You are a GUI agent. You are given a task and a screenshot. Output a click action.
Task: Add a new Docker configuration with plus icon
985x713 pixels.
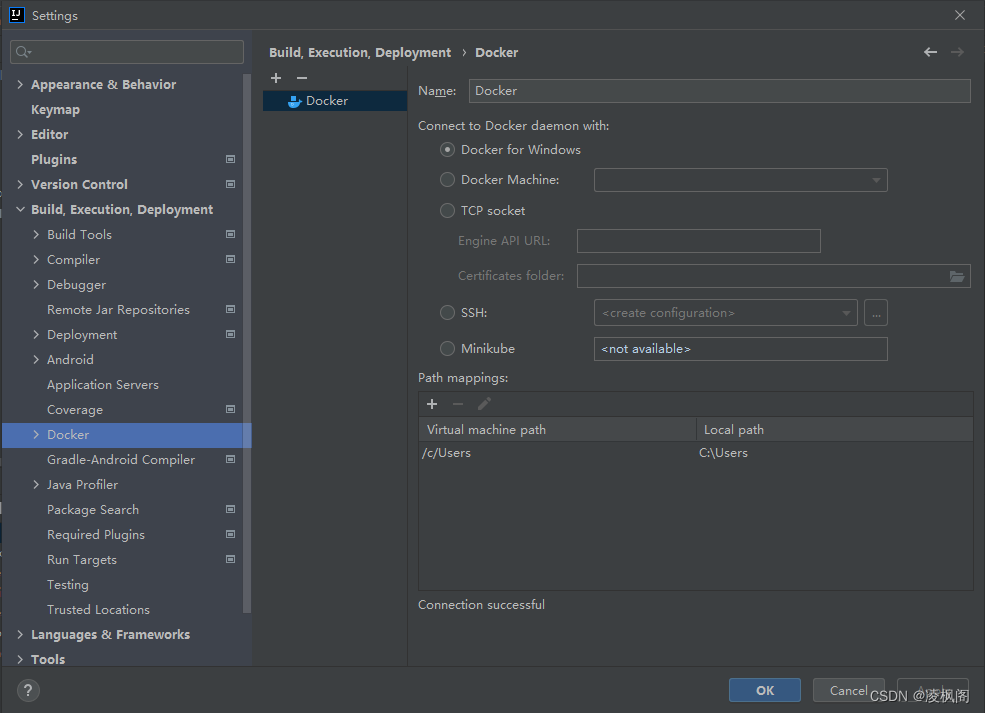[276, 78]
